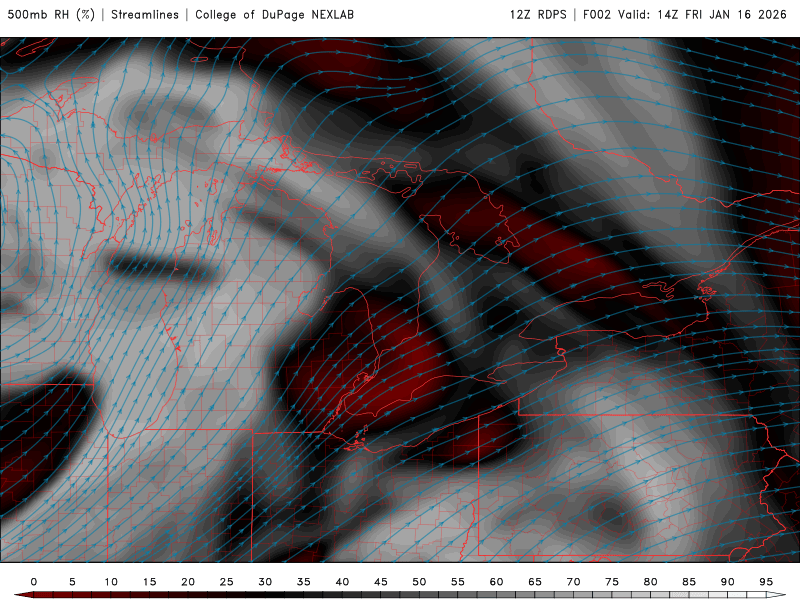Click the colorbar label "15"
The image size is (800, 600).
coord(149,582)
